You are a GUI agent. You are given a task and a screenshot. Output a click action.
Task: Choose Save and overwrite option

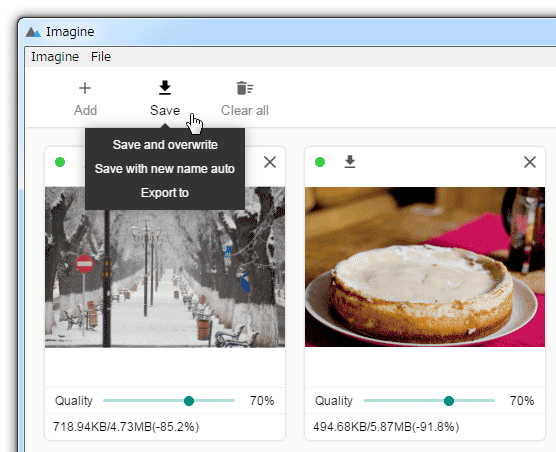click(x=165, y=145)
